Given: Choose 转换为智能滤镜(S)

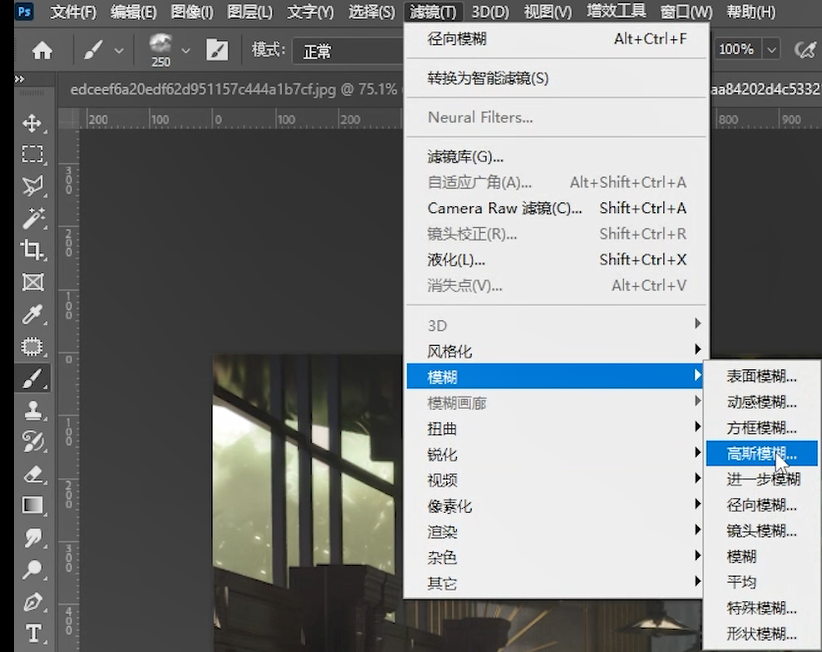Looking at the screenshot, I should [557, 79].
